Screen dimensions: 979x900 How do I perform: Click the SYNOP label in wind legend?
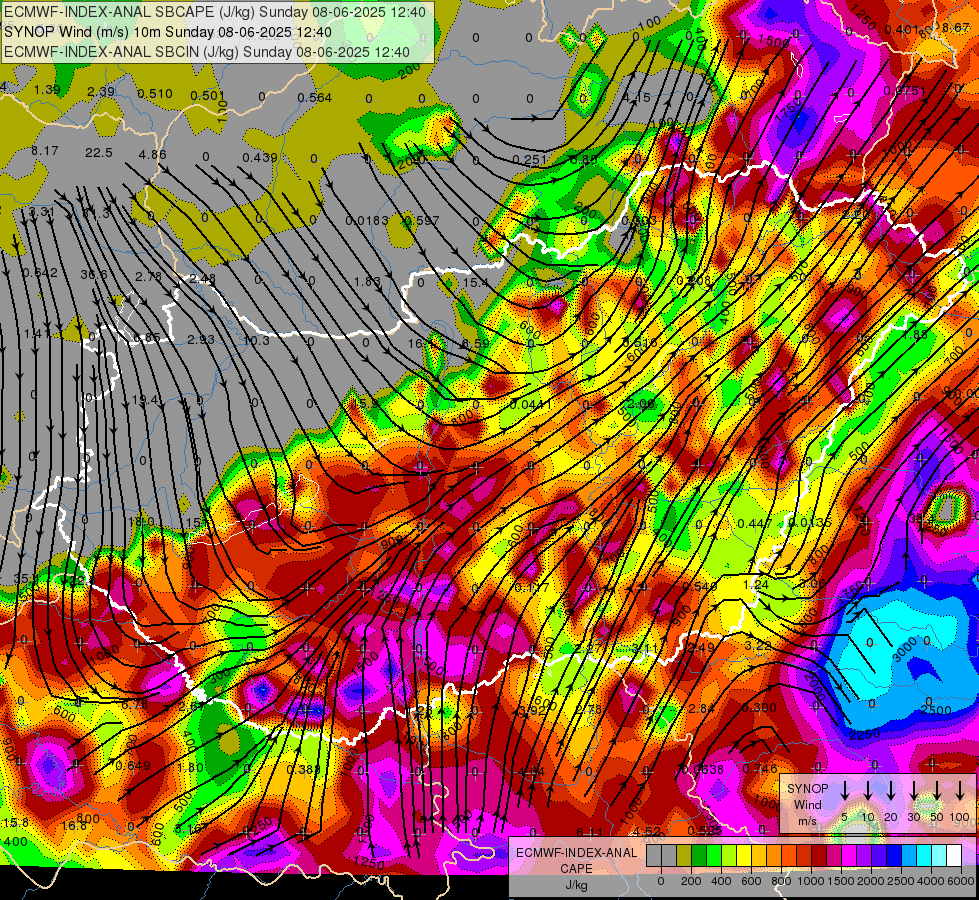click(807, 789)
